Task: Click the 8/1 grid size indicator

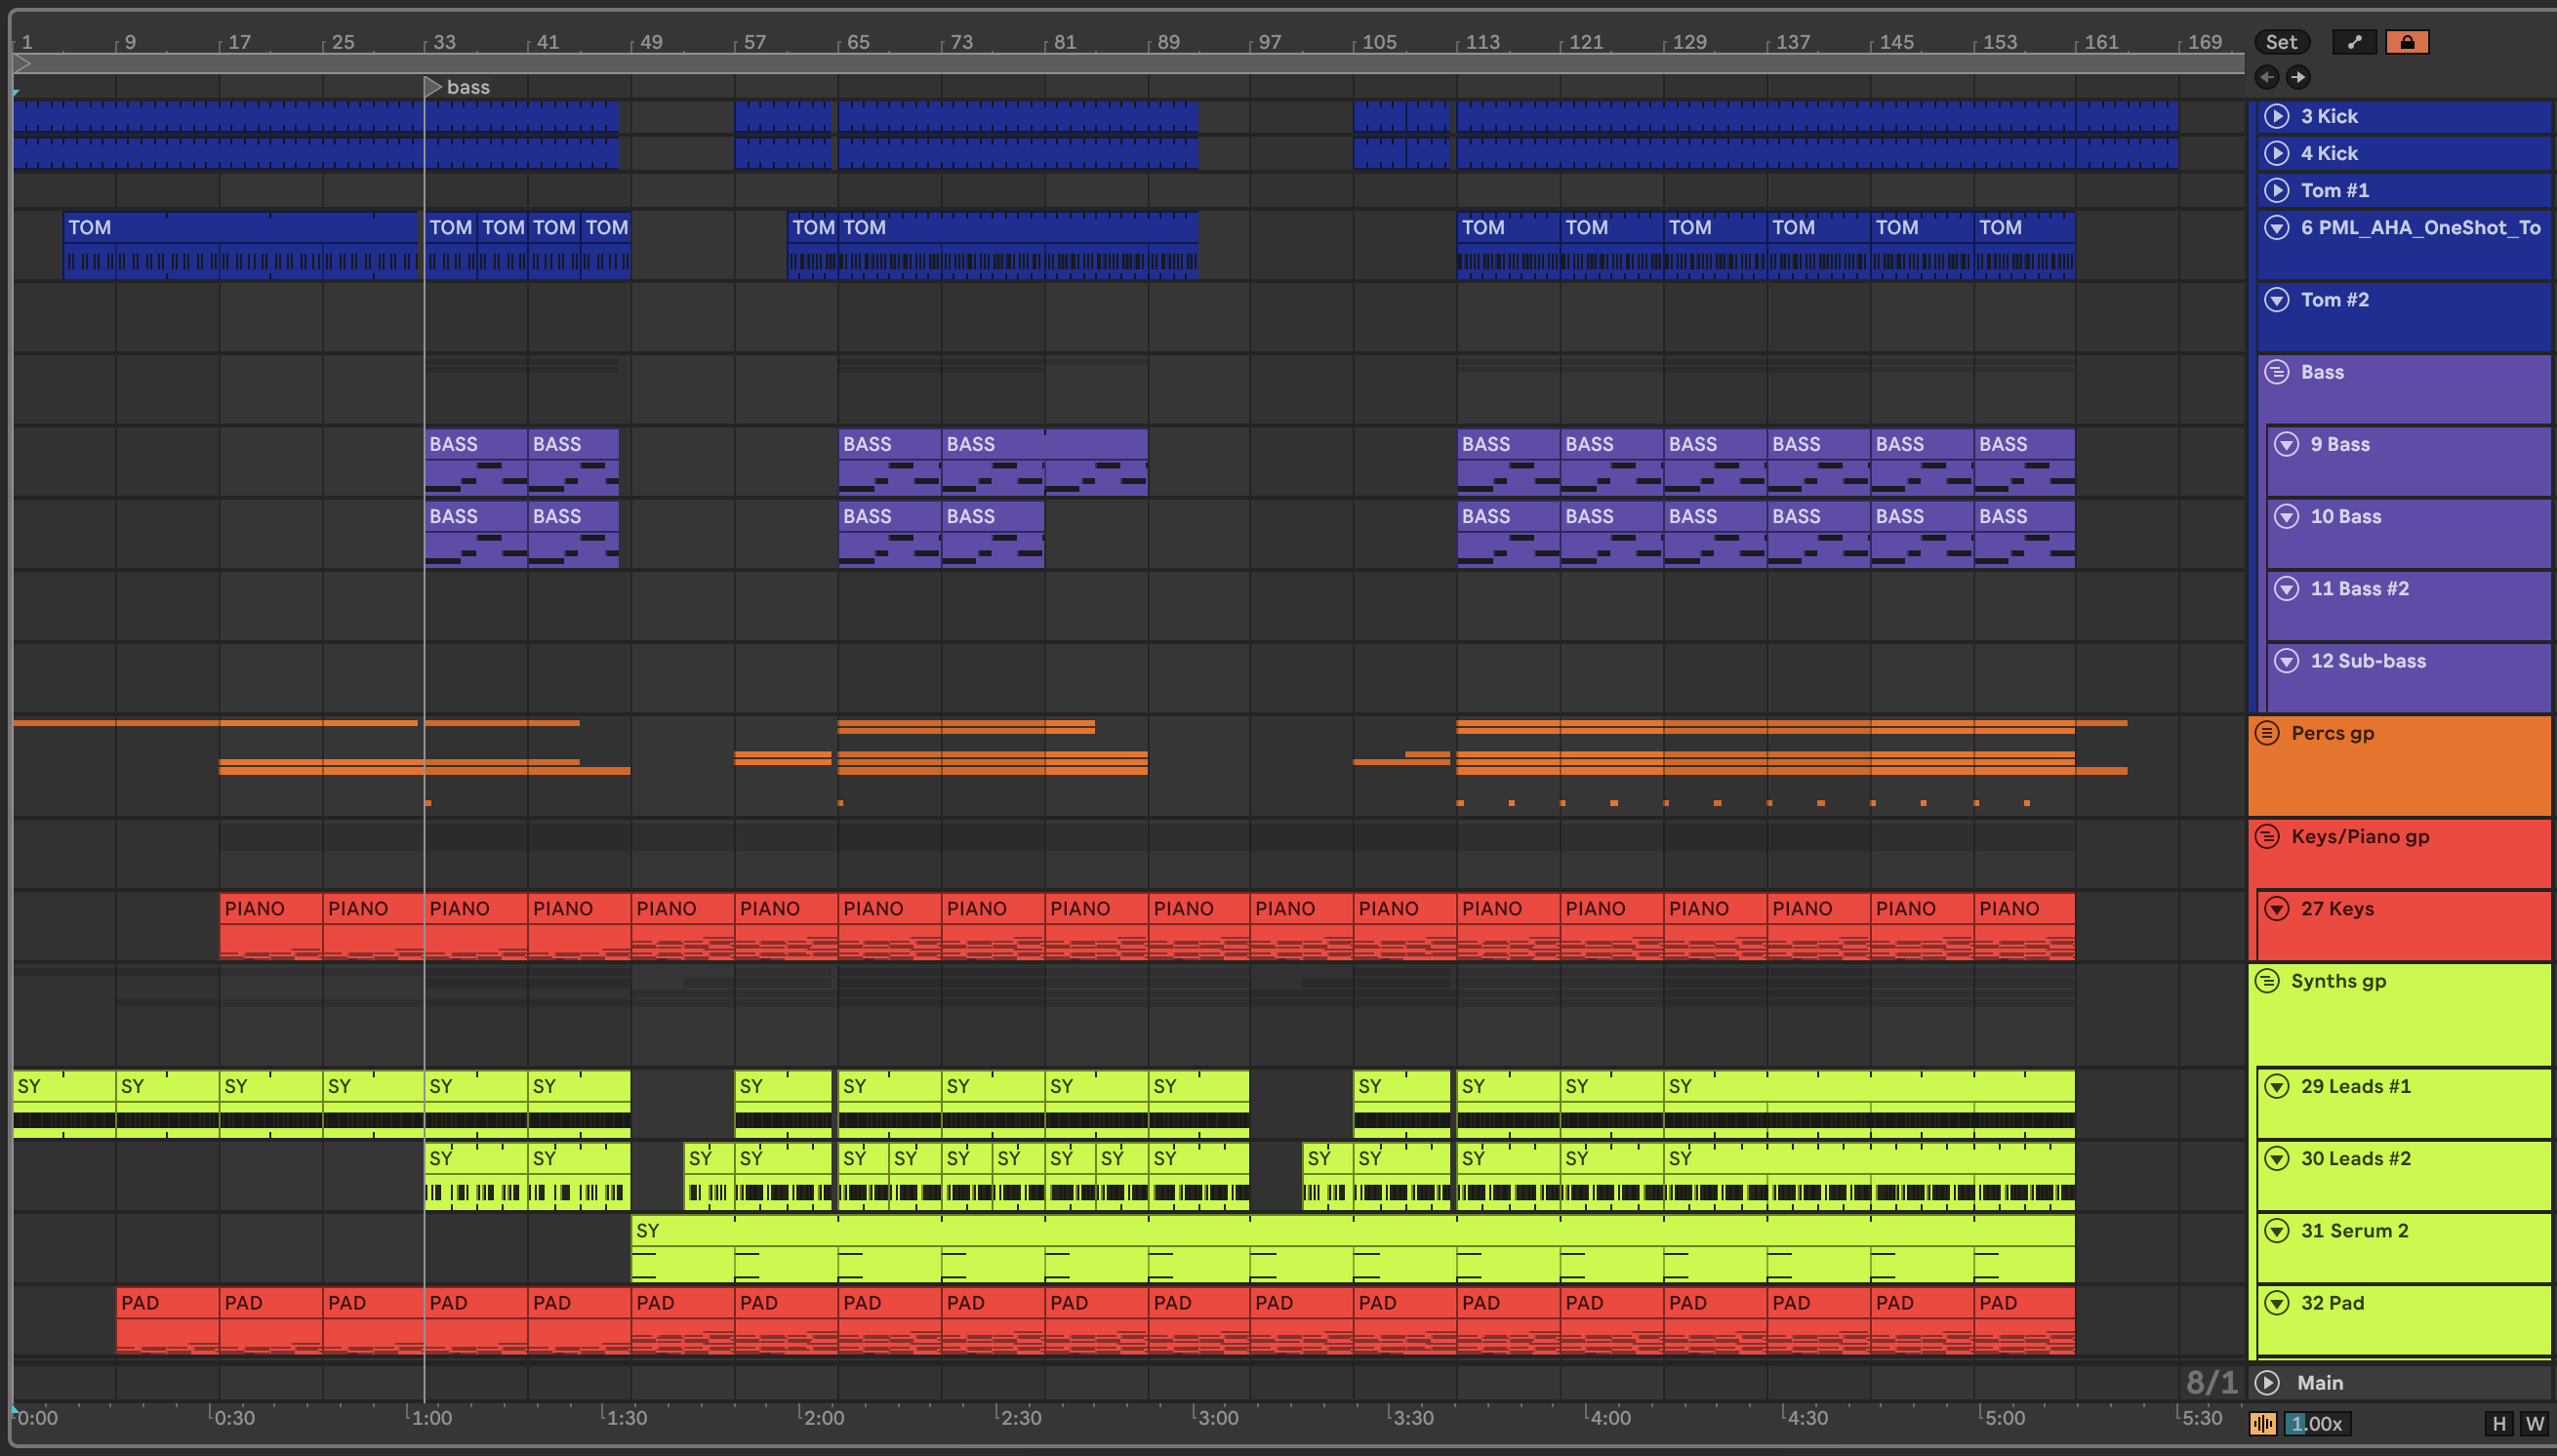Action: click(2211, 1382)
